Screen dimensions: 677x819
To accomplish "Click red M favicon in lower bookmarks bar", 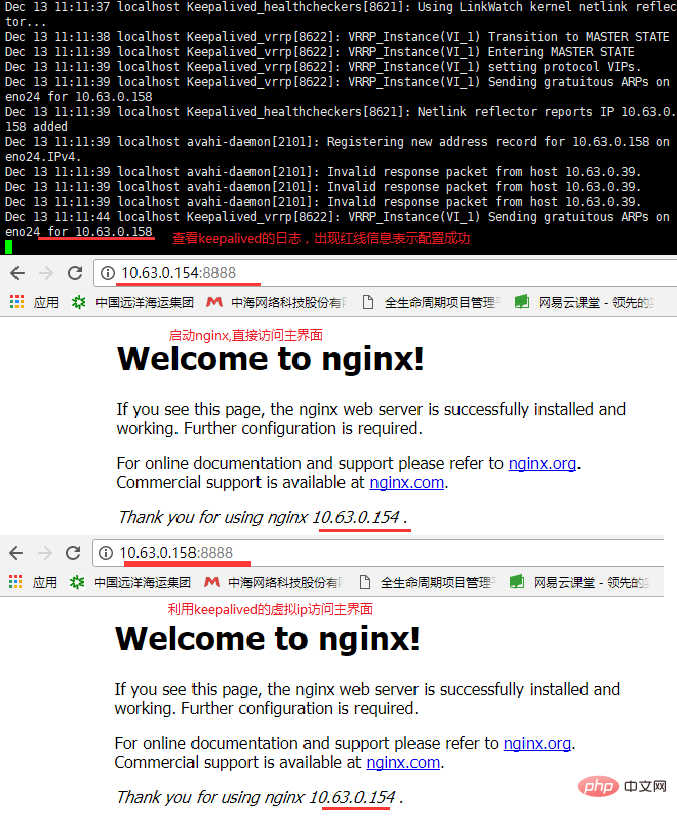I will pyautogui.click(x=212, y=581).
